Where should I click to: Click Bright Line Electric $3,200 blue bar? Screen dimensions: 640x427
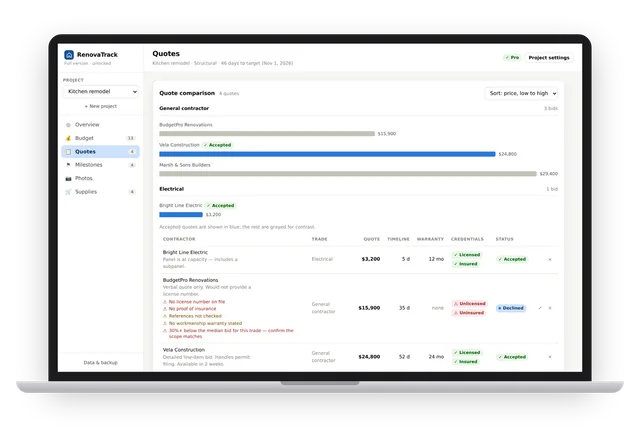181,215
